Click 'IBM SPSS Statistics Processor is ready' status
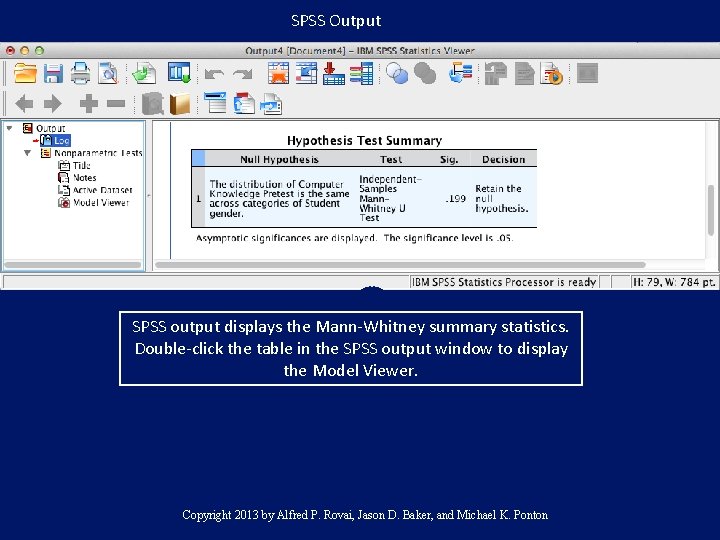Screen dimensions: 720x540 pyautogui.click(x=504, y=282)
